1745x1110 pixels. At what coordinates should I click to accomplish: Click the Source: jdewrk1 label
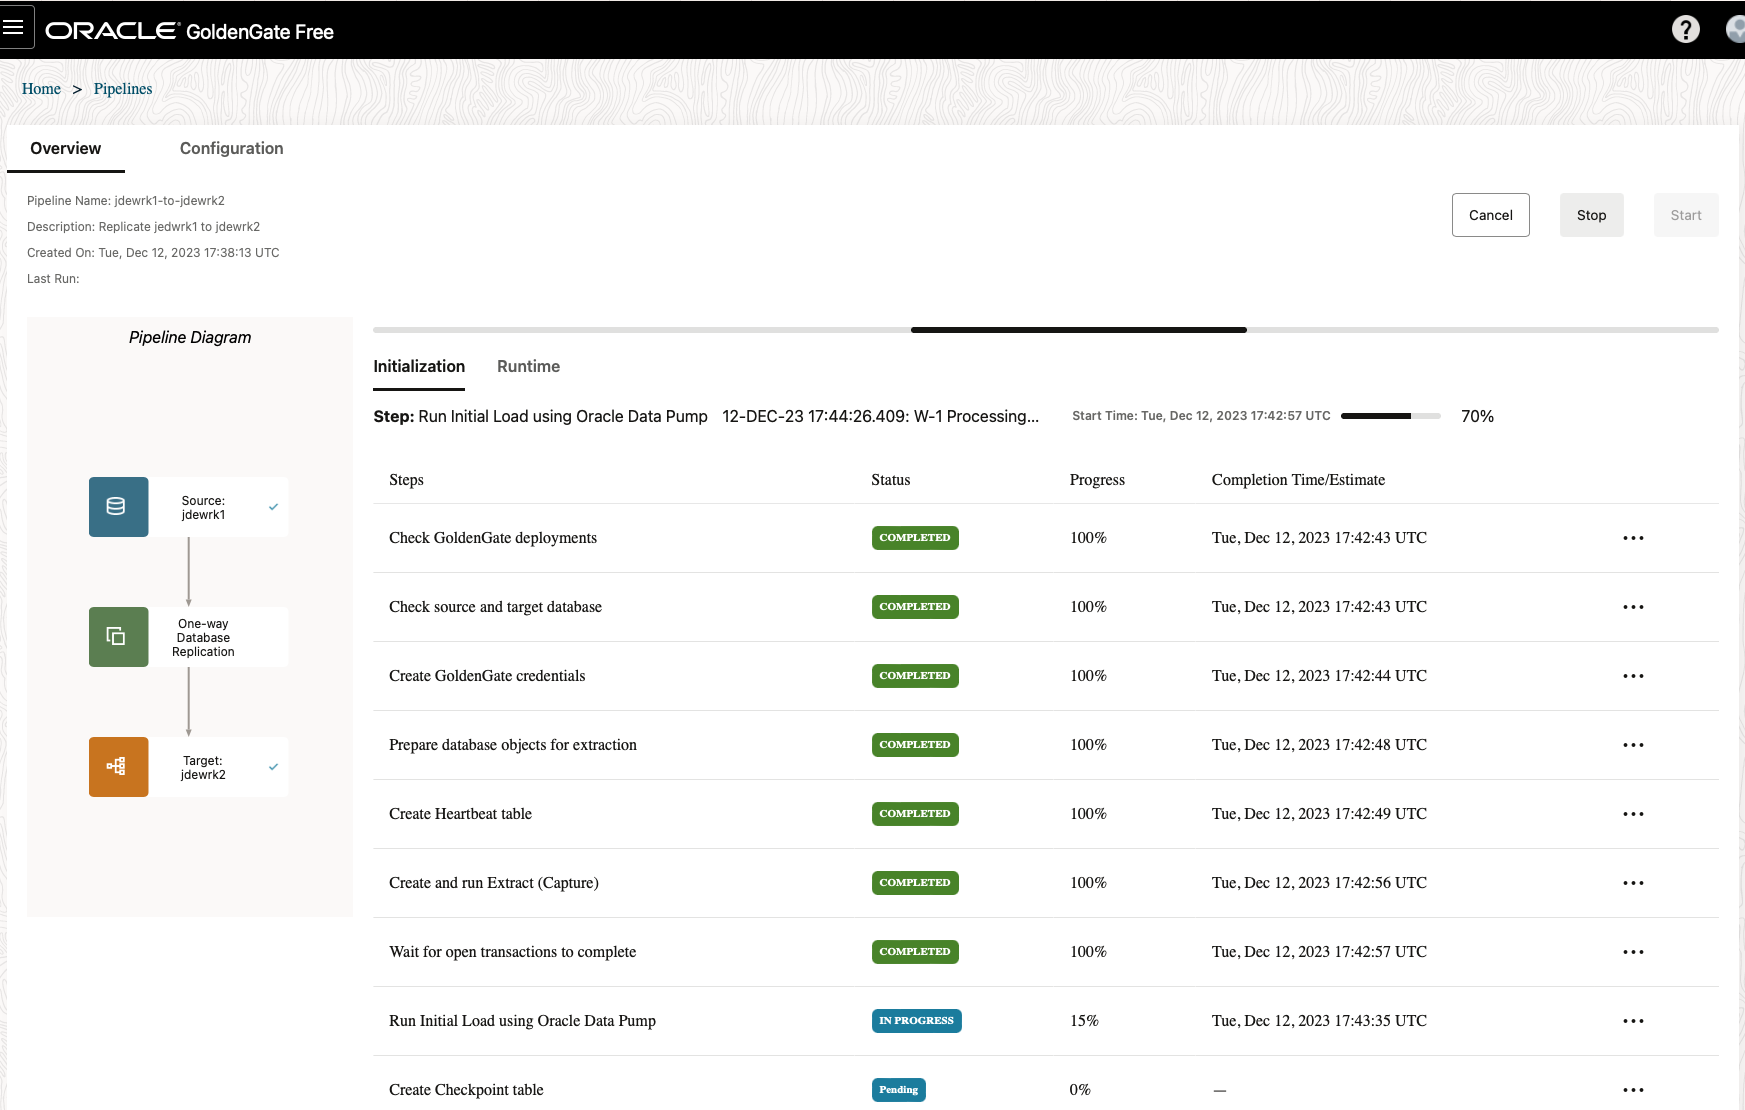(203, 508)
